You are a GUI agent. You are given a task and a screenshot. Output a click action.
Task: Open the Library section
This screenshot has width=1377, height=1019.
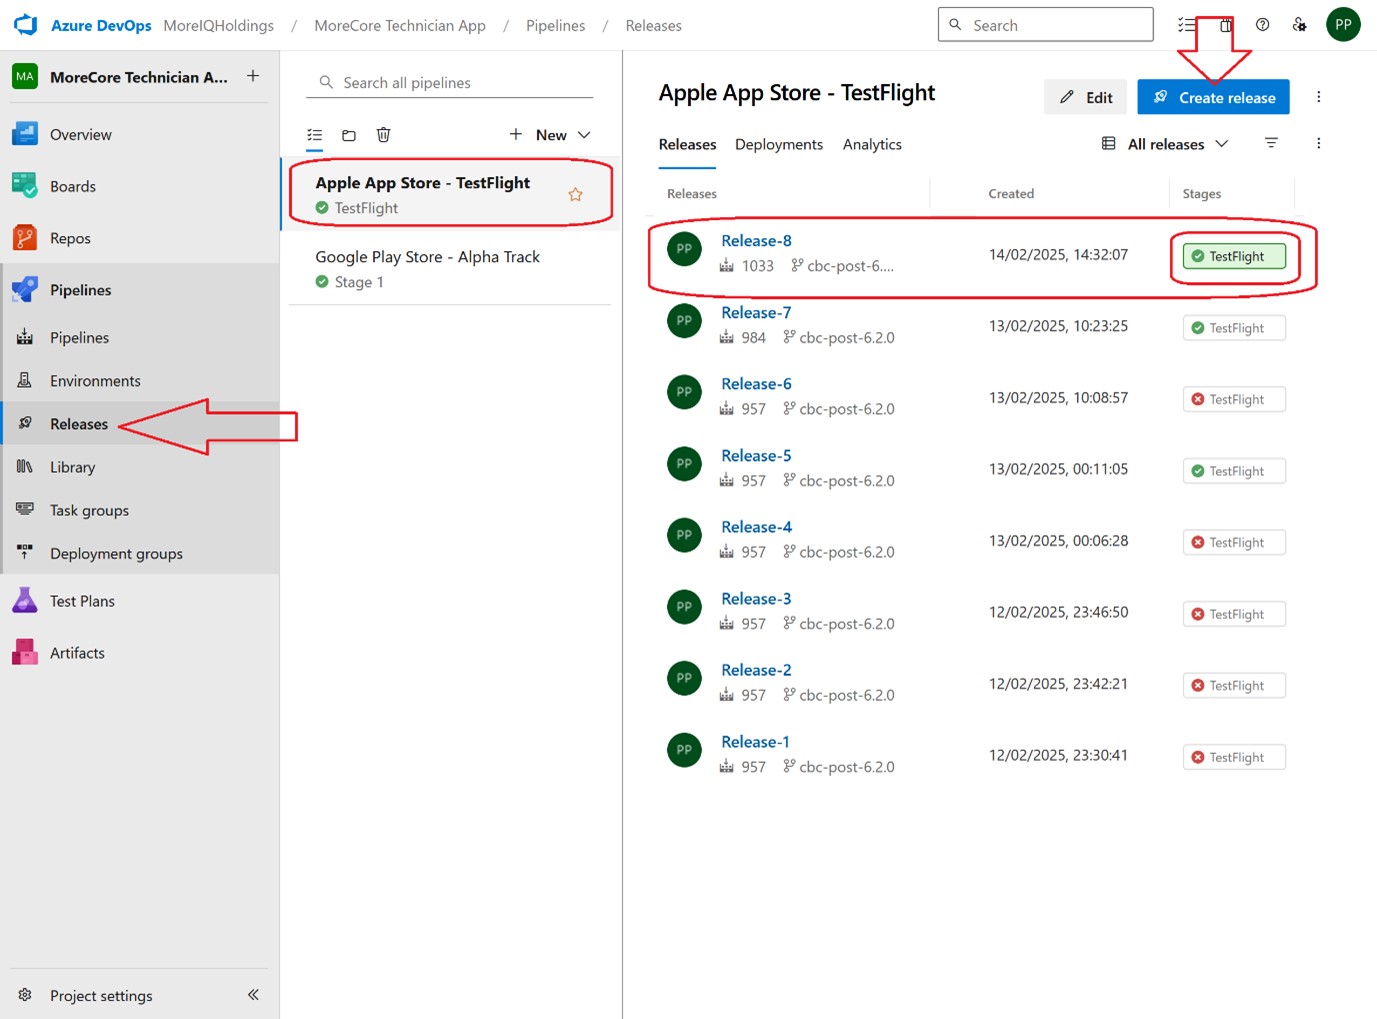pyautogui.click(x=72, y=467)
